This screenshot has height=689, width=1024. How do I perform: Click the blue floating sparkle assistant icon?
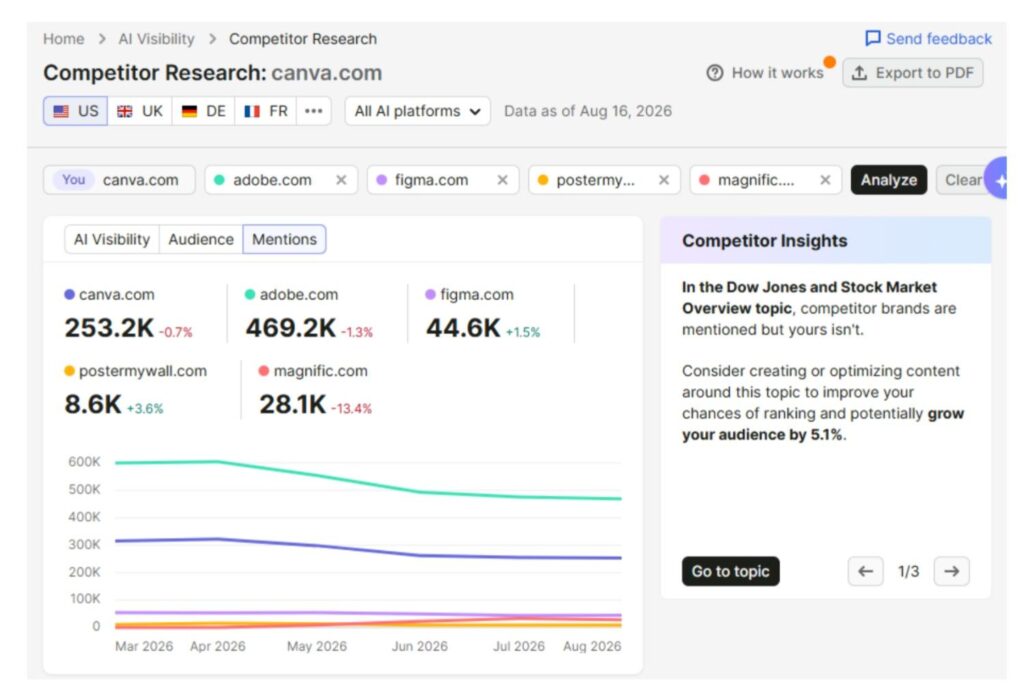click(x=999, y=178)
